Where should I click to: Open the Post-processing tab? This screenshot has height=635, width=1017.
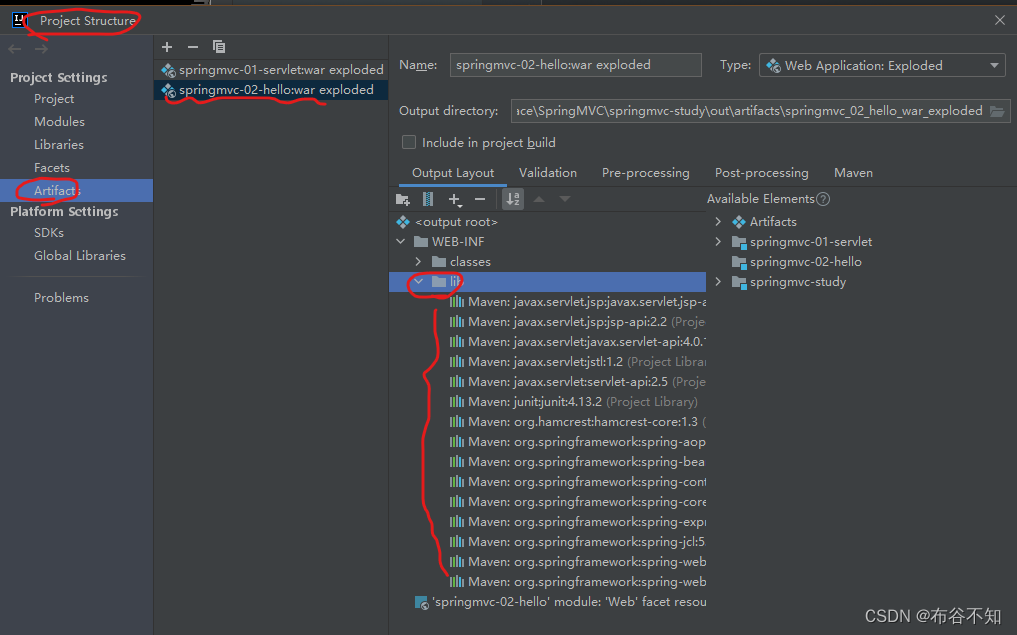click(x=761, y=173)
